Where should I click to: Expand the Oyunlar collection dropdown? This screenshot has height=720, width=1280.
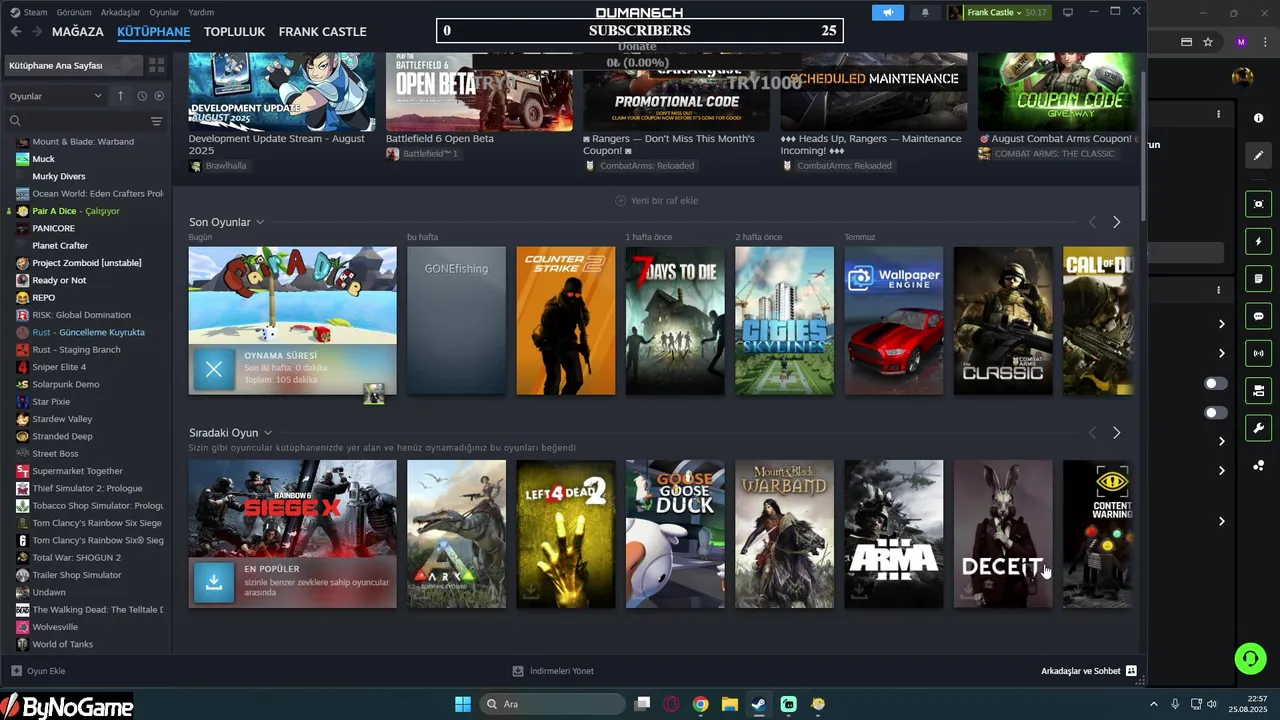(x=56, y=96)
